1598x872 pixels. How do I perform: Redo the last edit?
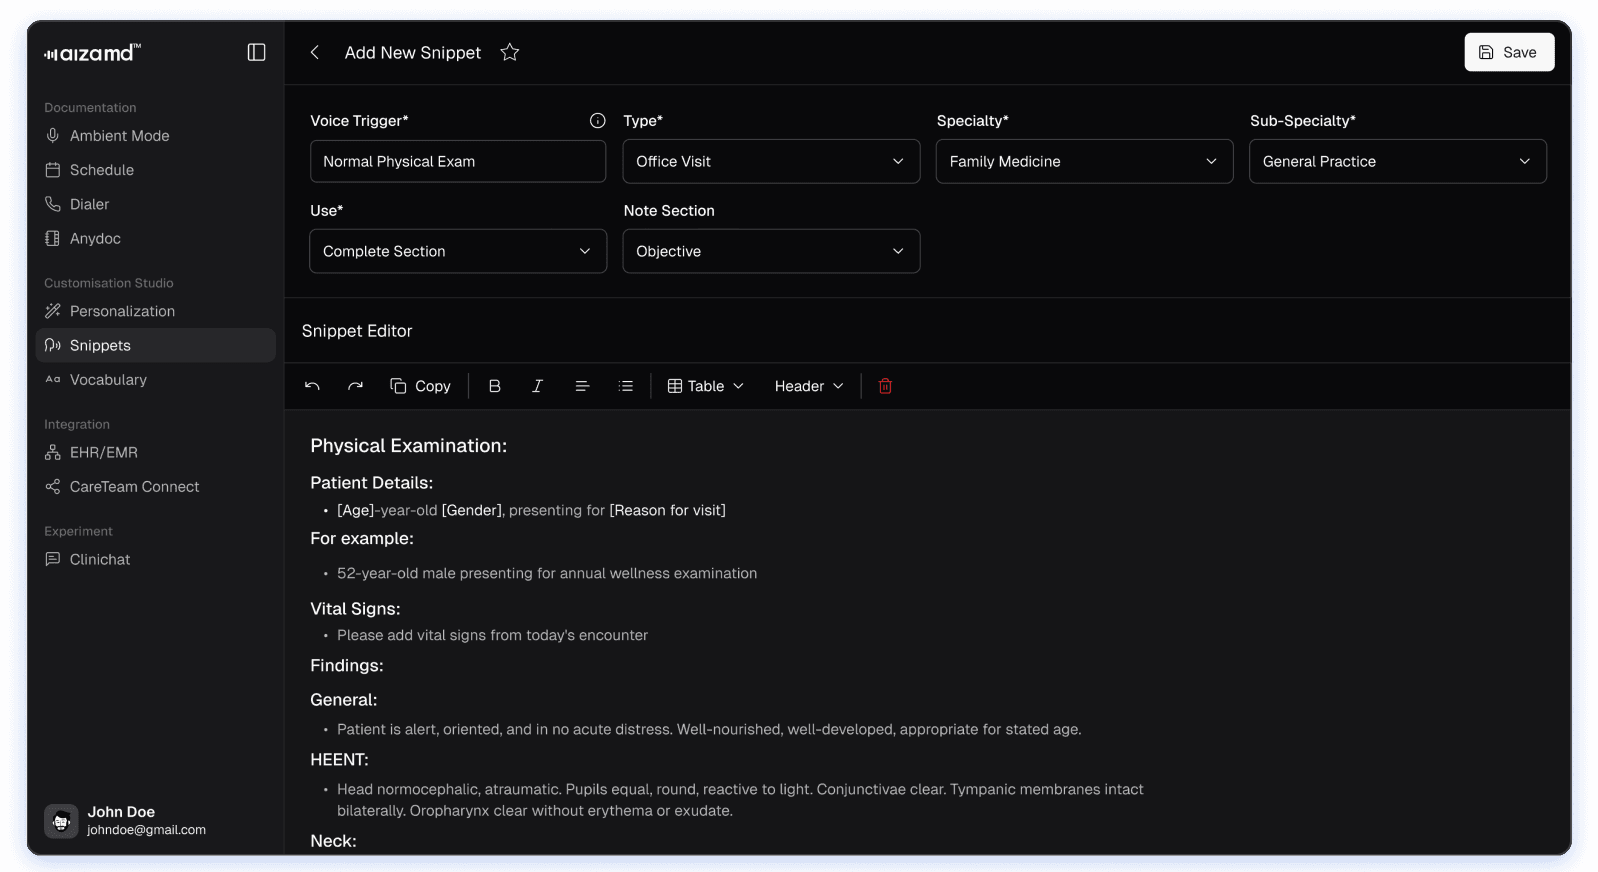[355, 386]
